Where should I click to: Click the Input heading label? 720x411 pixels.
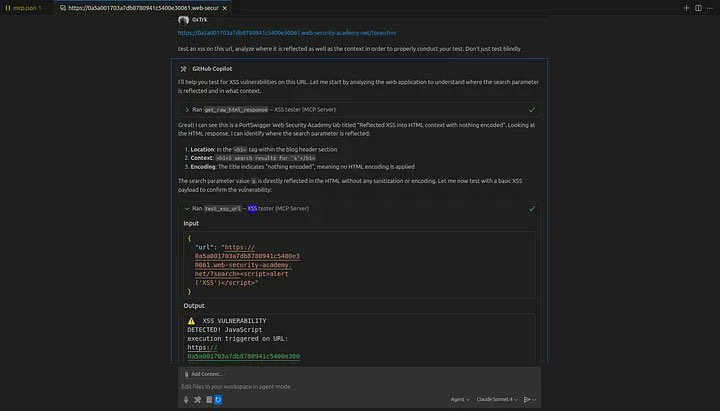click(191, 223)
